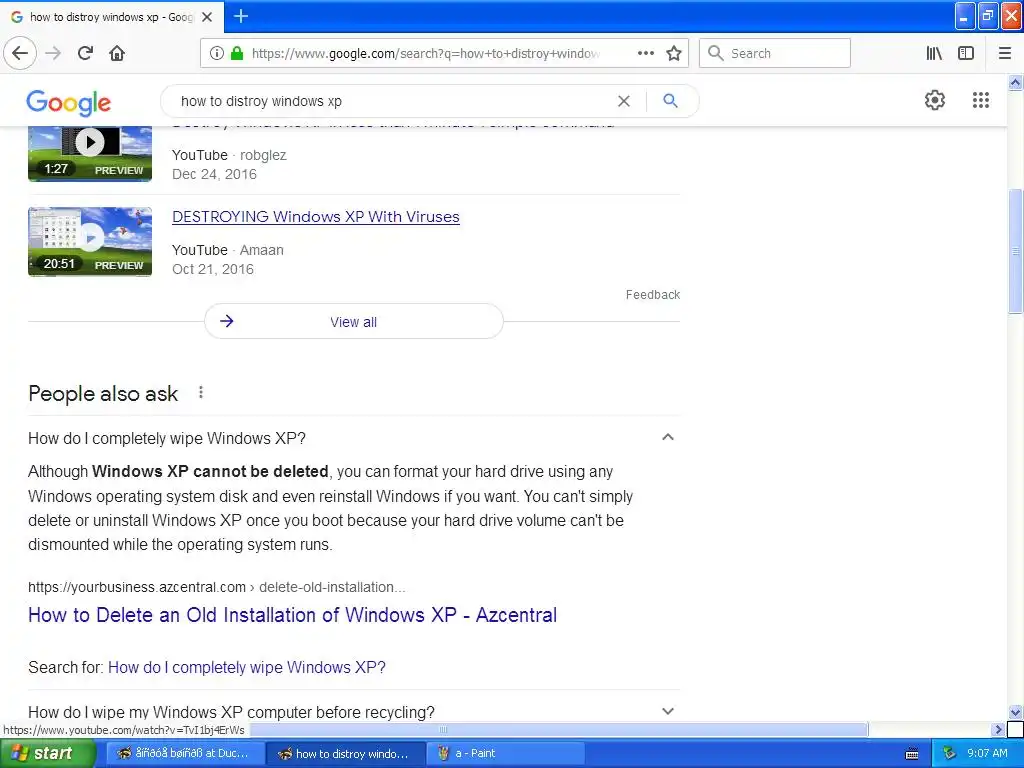1024x768 pixels.
Task: Open the Firefox hamburger menu
Action: tap(1005, 54)
